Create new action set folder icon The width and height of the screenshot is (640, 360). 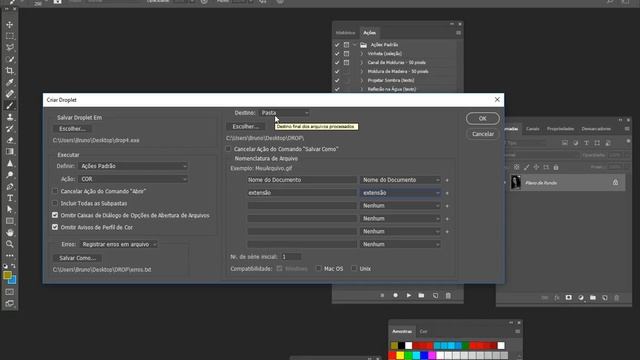(422, 295)
